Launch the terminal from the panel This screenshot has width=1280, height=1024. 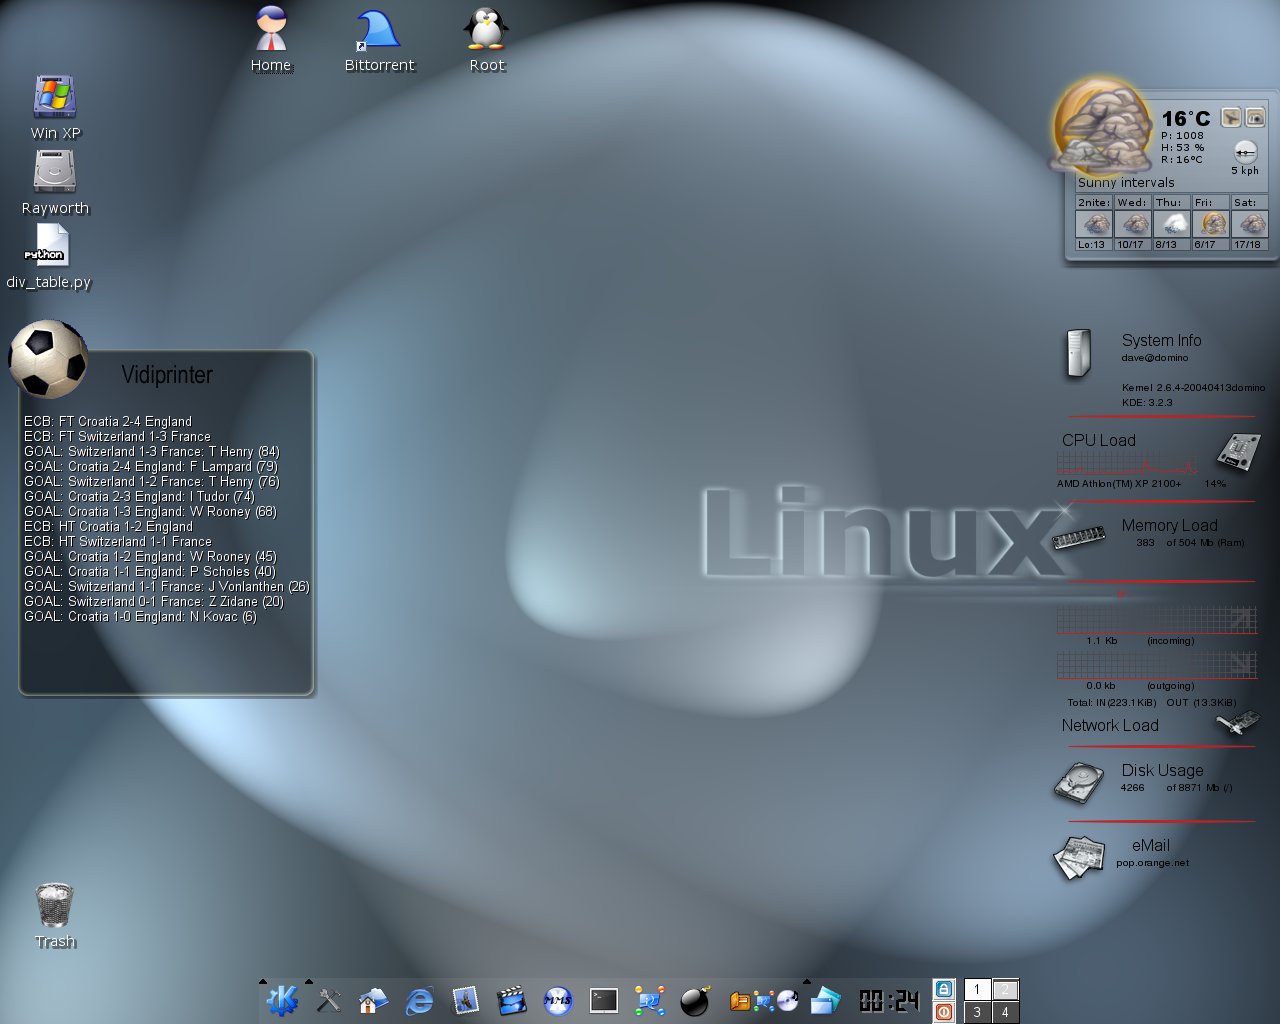click(x=603, y=1000)
